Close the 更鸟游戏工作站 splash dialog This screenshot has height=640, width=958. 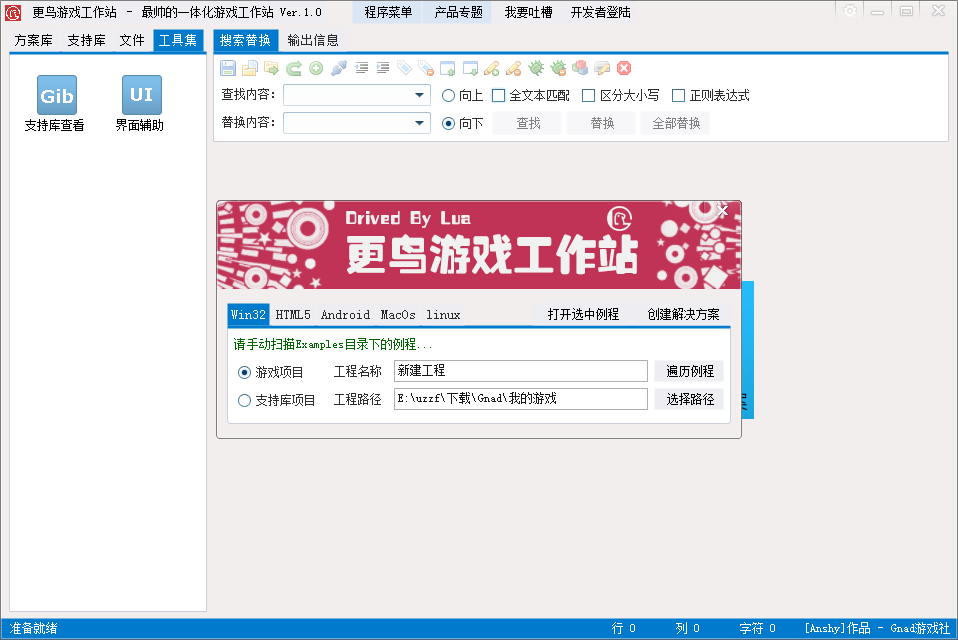(723, 211)
